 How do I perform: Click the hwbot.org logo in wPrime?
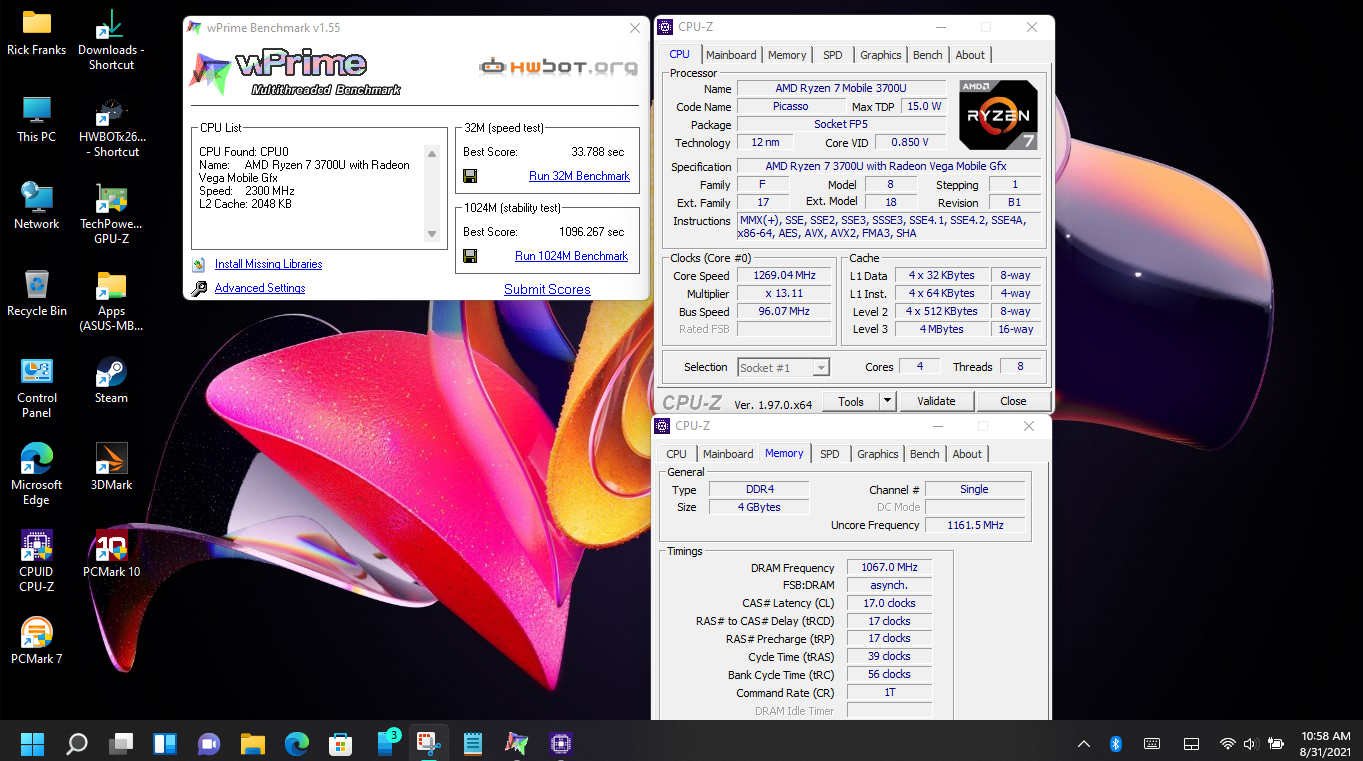click(559, 67)
